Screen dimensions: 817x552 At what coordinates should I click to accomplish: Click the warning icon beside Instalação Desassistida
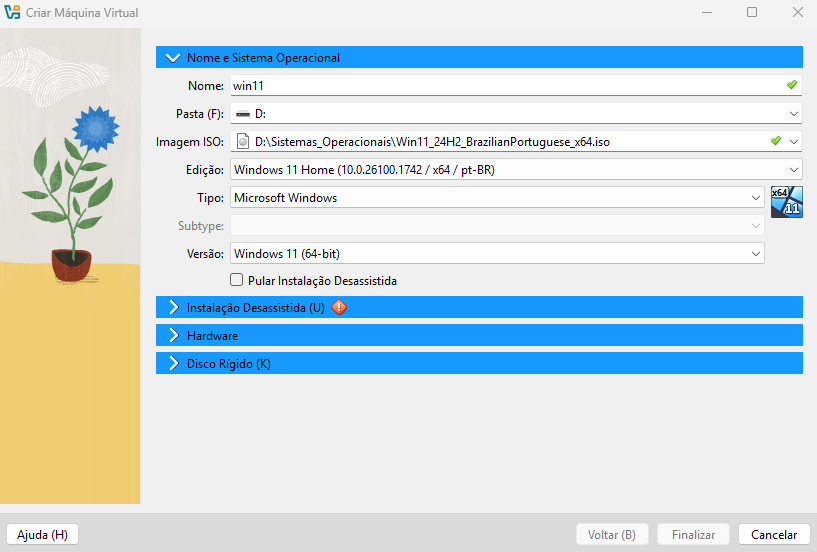339,308
